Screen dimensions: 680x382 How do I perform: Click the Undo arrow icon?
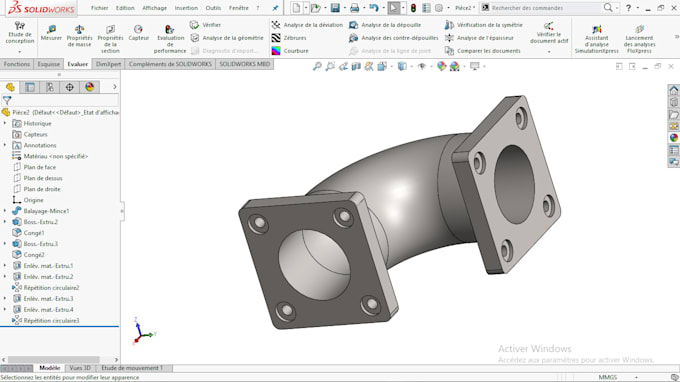tap(373, 8)
